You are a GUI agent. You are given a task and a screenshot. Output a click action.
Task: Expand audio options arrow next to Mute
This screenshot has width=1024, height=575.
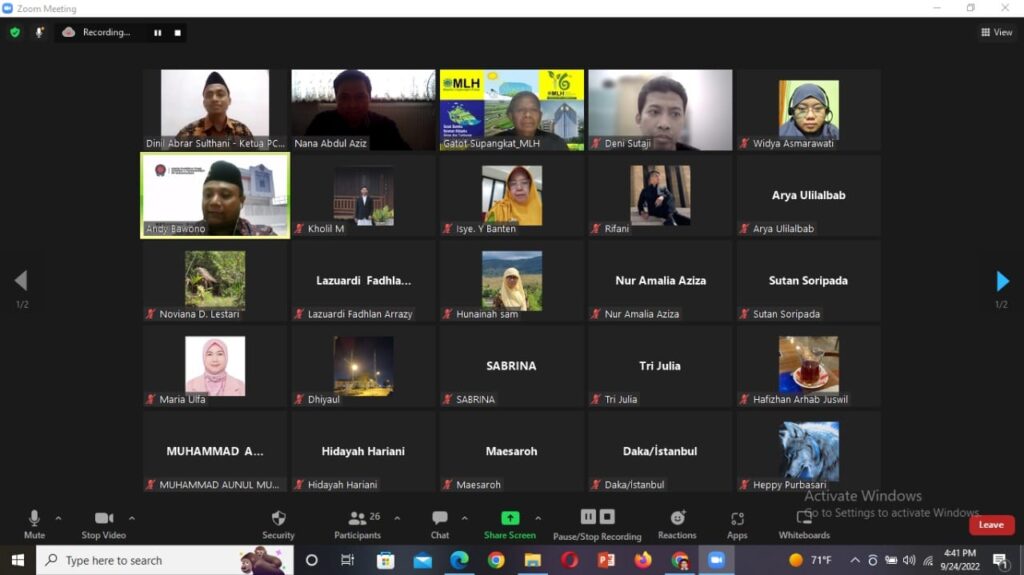tap(58, 518)
